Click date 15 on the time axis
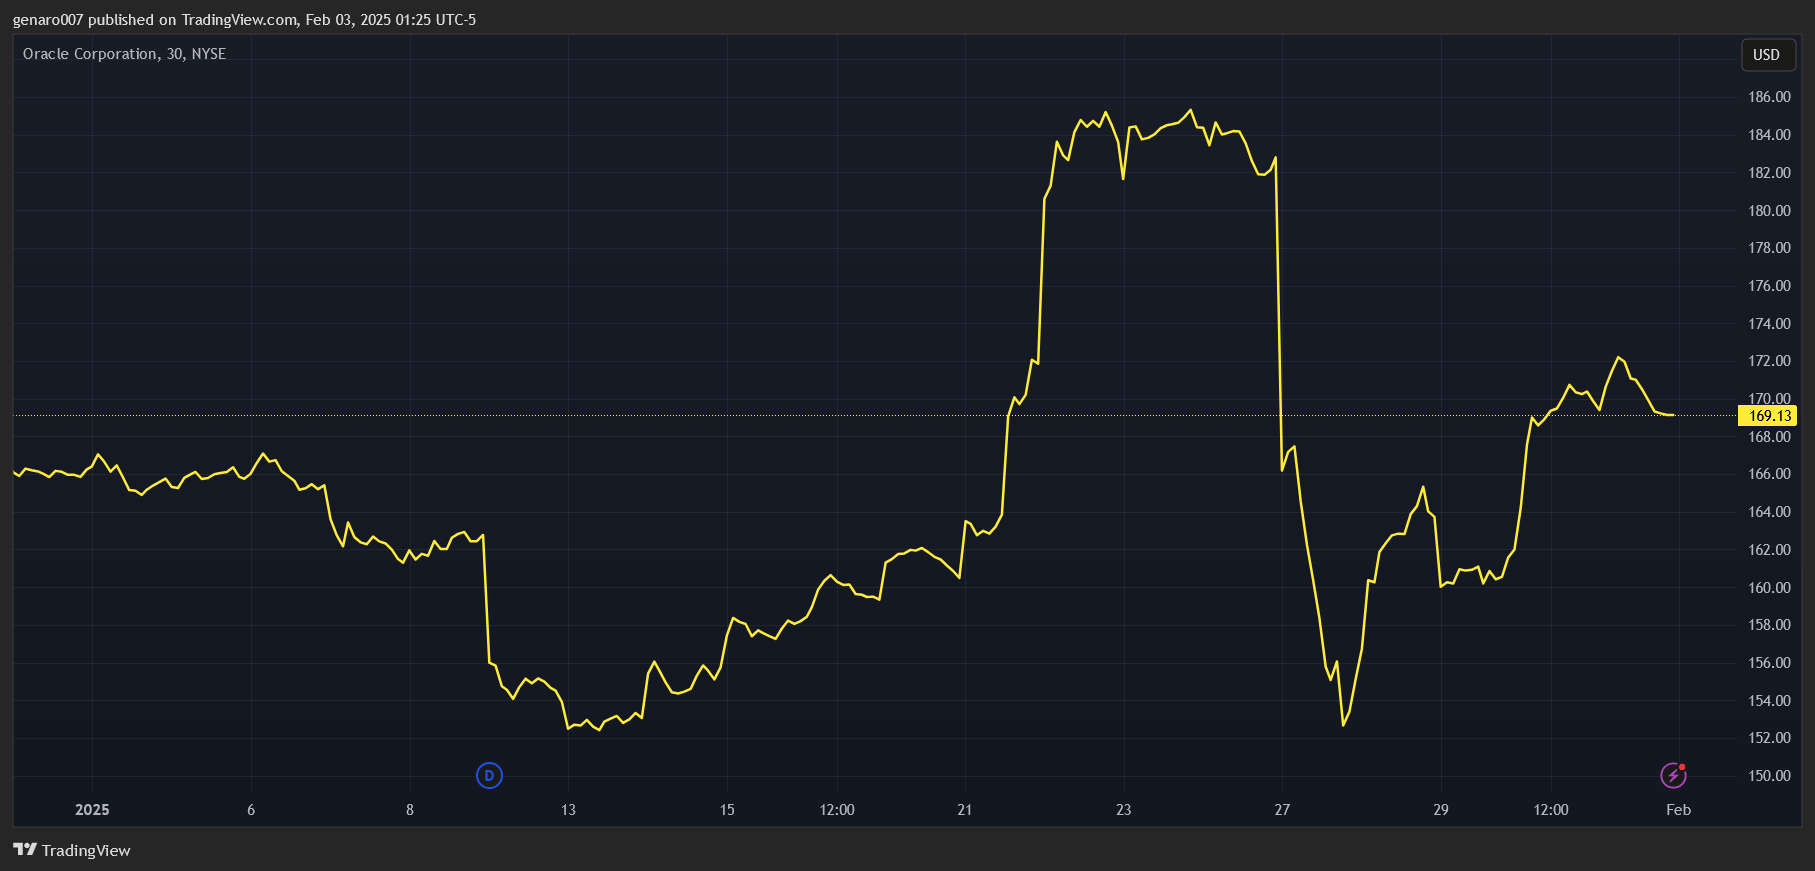Viewport: 1815px width, 871px height. (727, 810)
